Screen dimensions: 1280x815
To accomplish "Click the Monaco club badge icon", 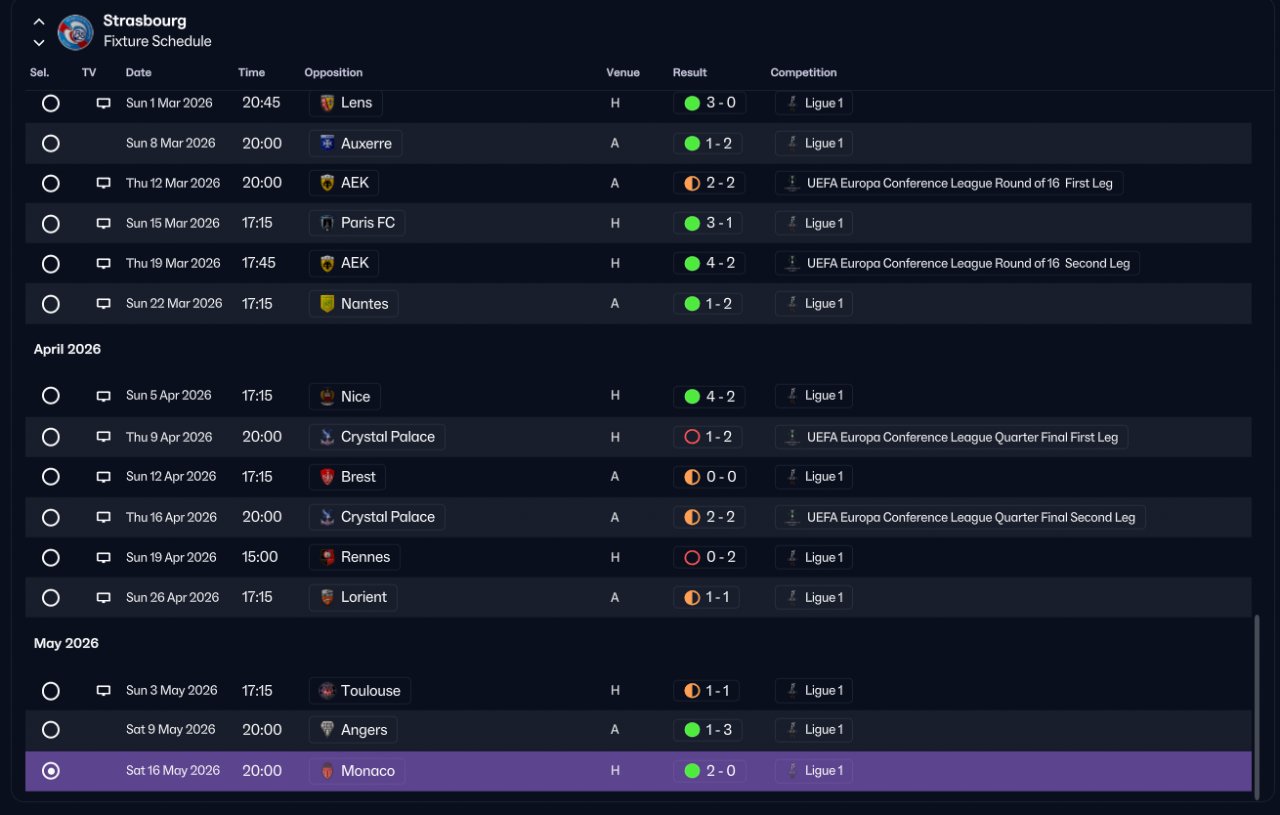I will click(326, 771).
